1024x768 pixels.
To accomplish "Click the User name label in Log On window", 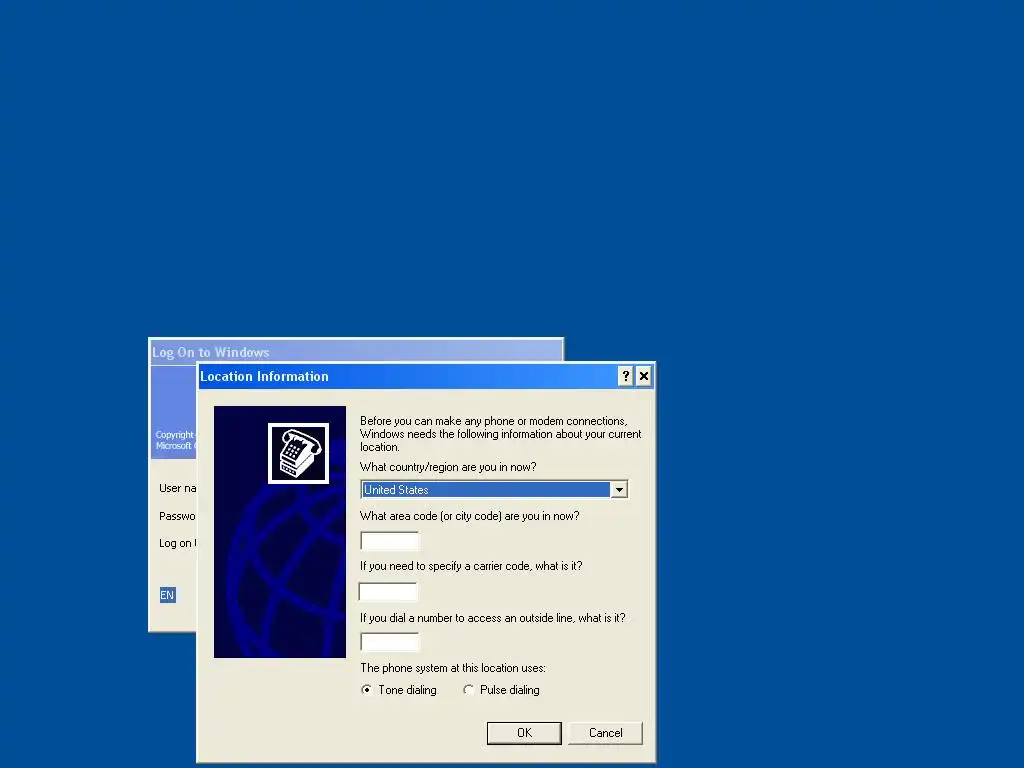I will click(x=178, y=488).
